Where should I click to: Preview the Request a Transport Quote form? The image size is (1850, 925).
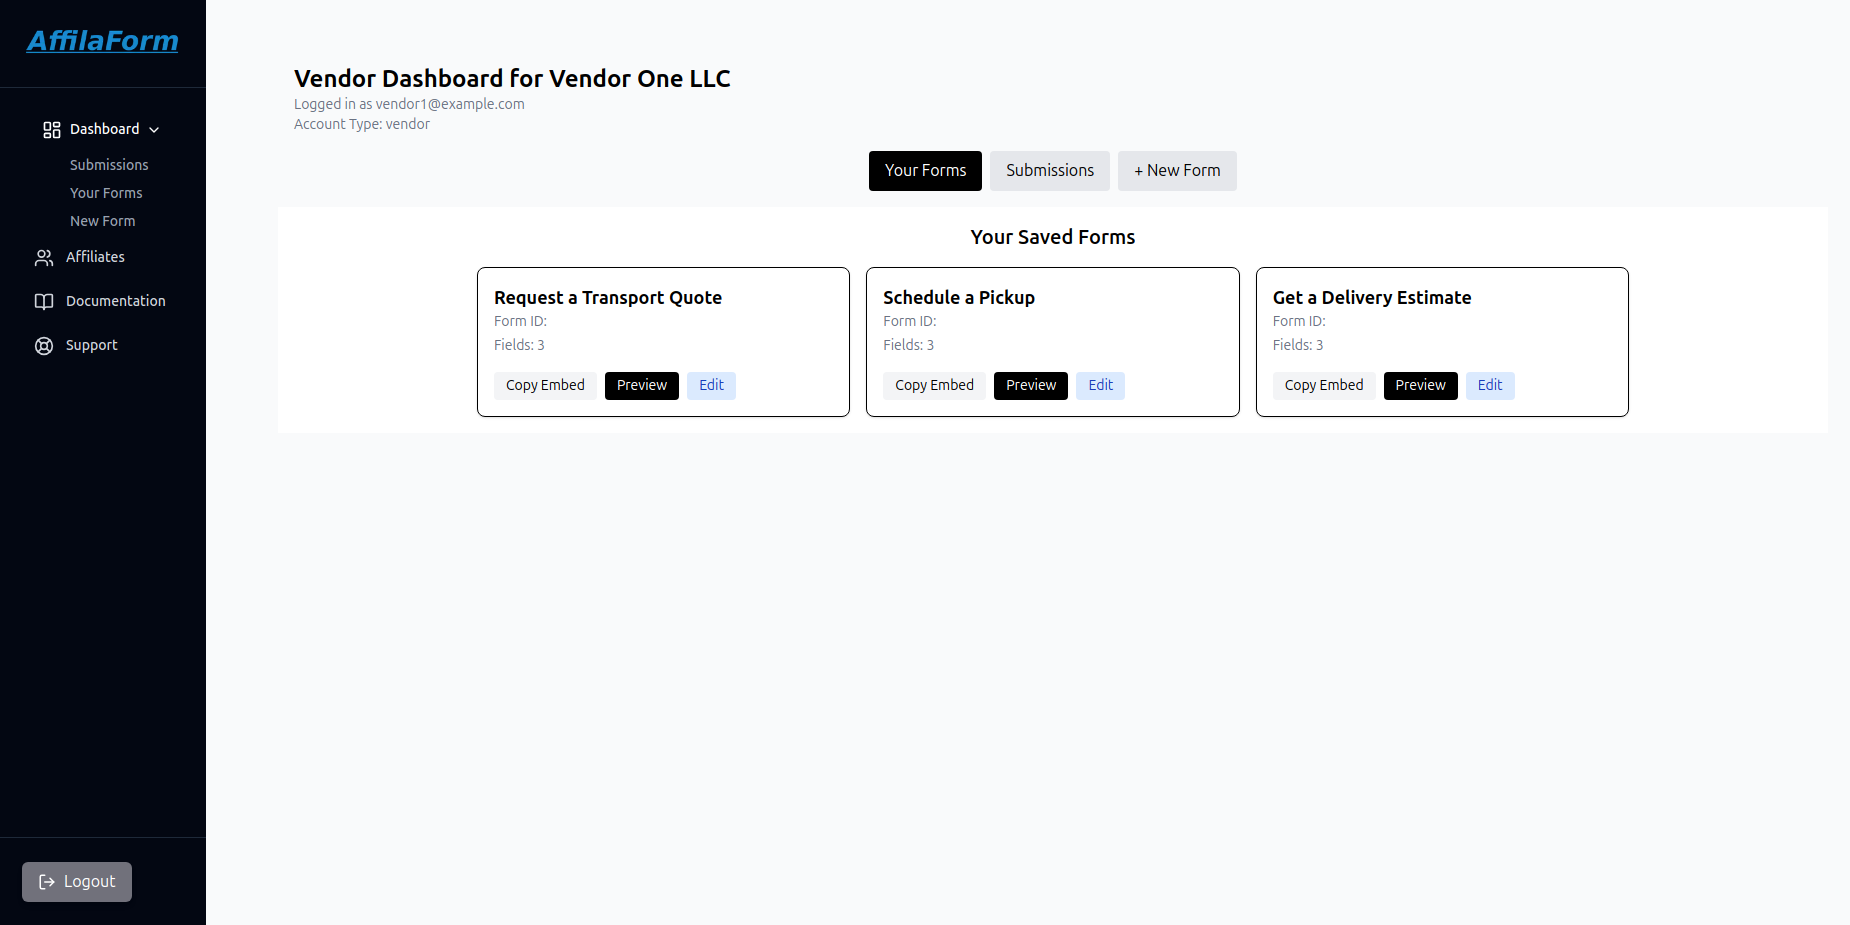coord(642,386)
